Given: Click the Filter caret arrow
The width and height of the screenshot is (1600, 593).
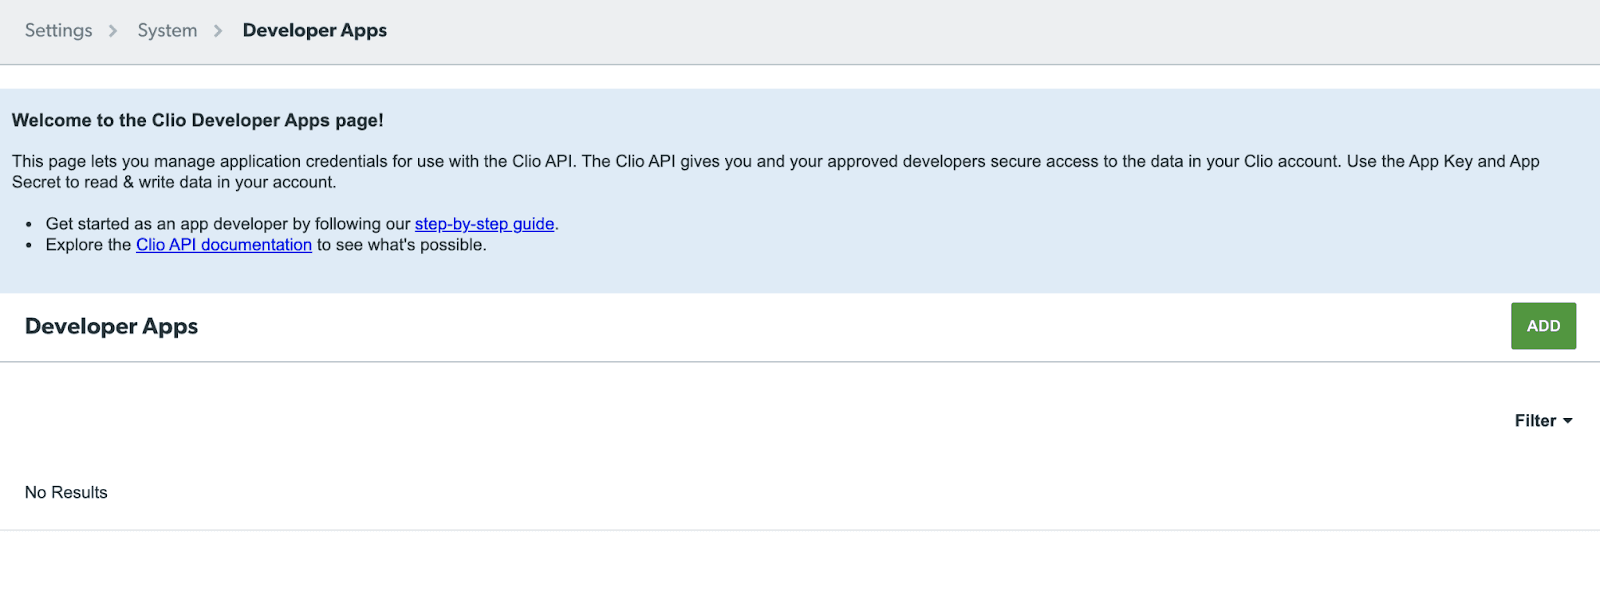Looking at the screenshot, I should [x=1567, y=421].
